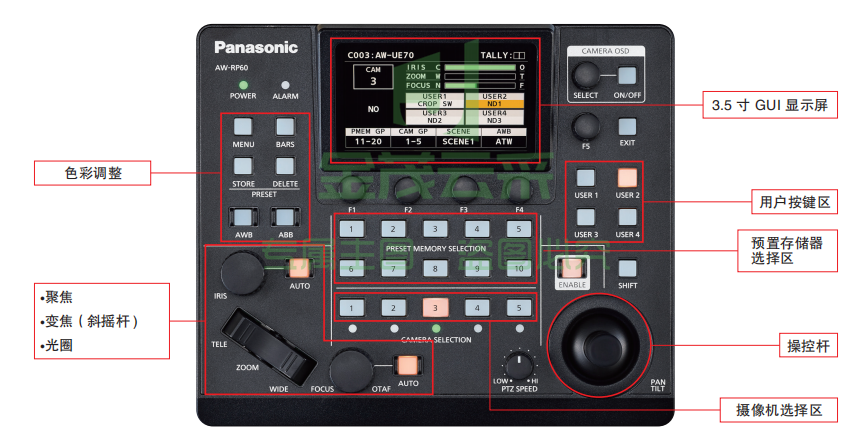Tap the DELETE preset button
Screen dimensions: 862x434
[x=285, y=166]
